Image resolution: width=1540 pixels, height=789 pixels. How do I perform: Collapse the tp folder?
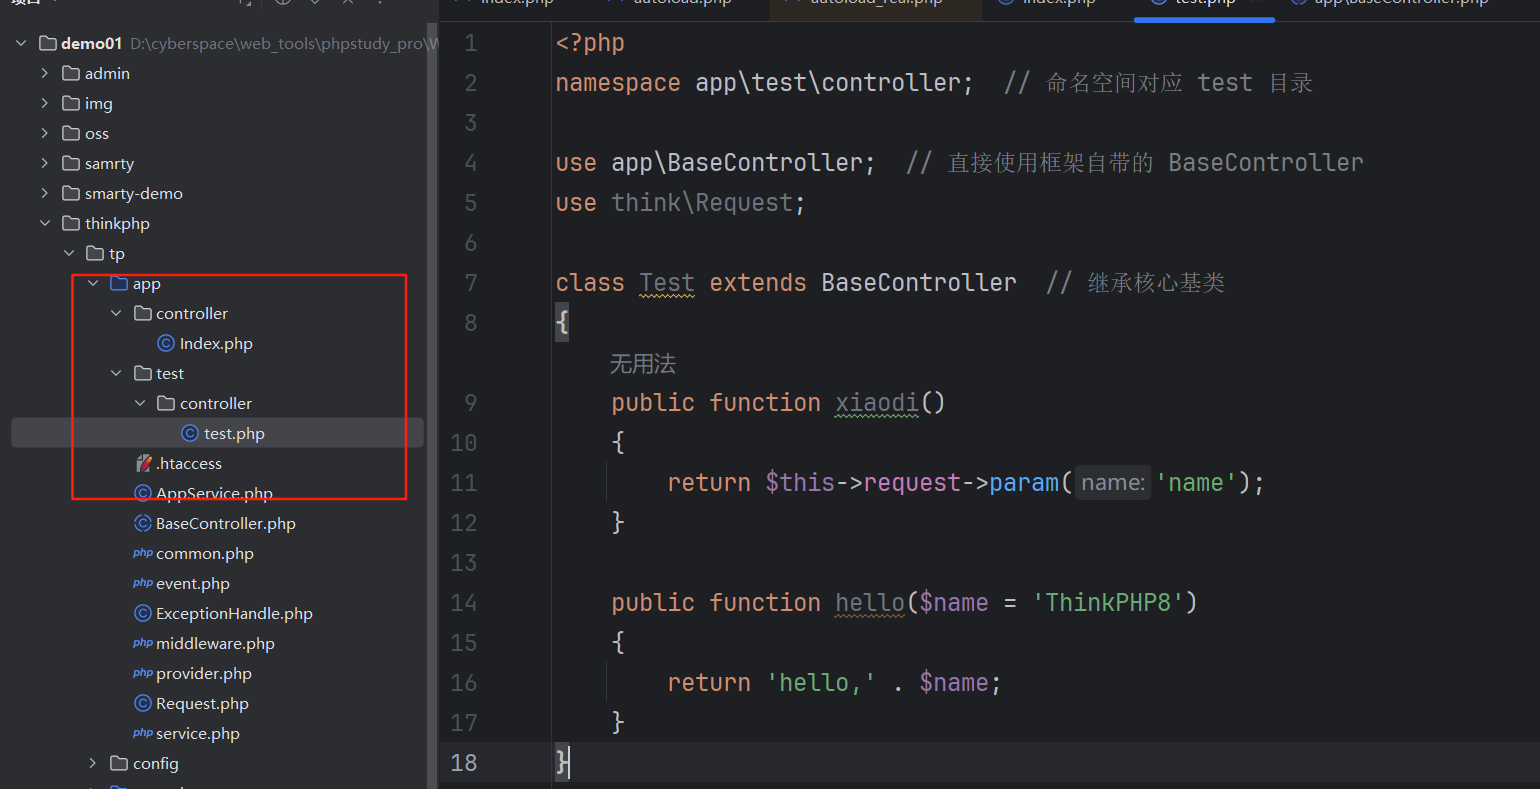(69, 253)
